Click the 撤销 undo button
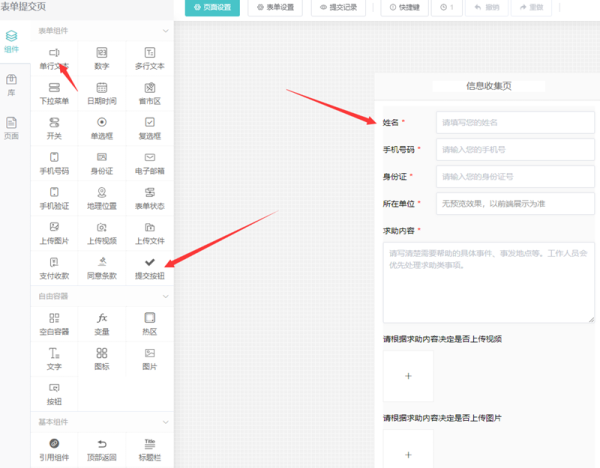This screenshot has width=600, height=468. click(x=487, y=7)
